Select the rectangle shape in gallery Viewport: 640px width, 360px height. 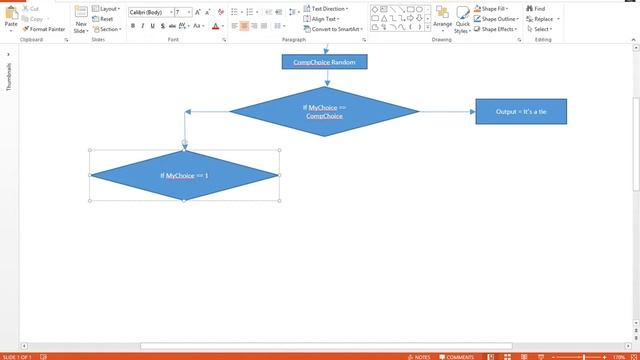pos(410,9)
